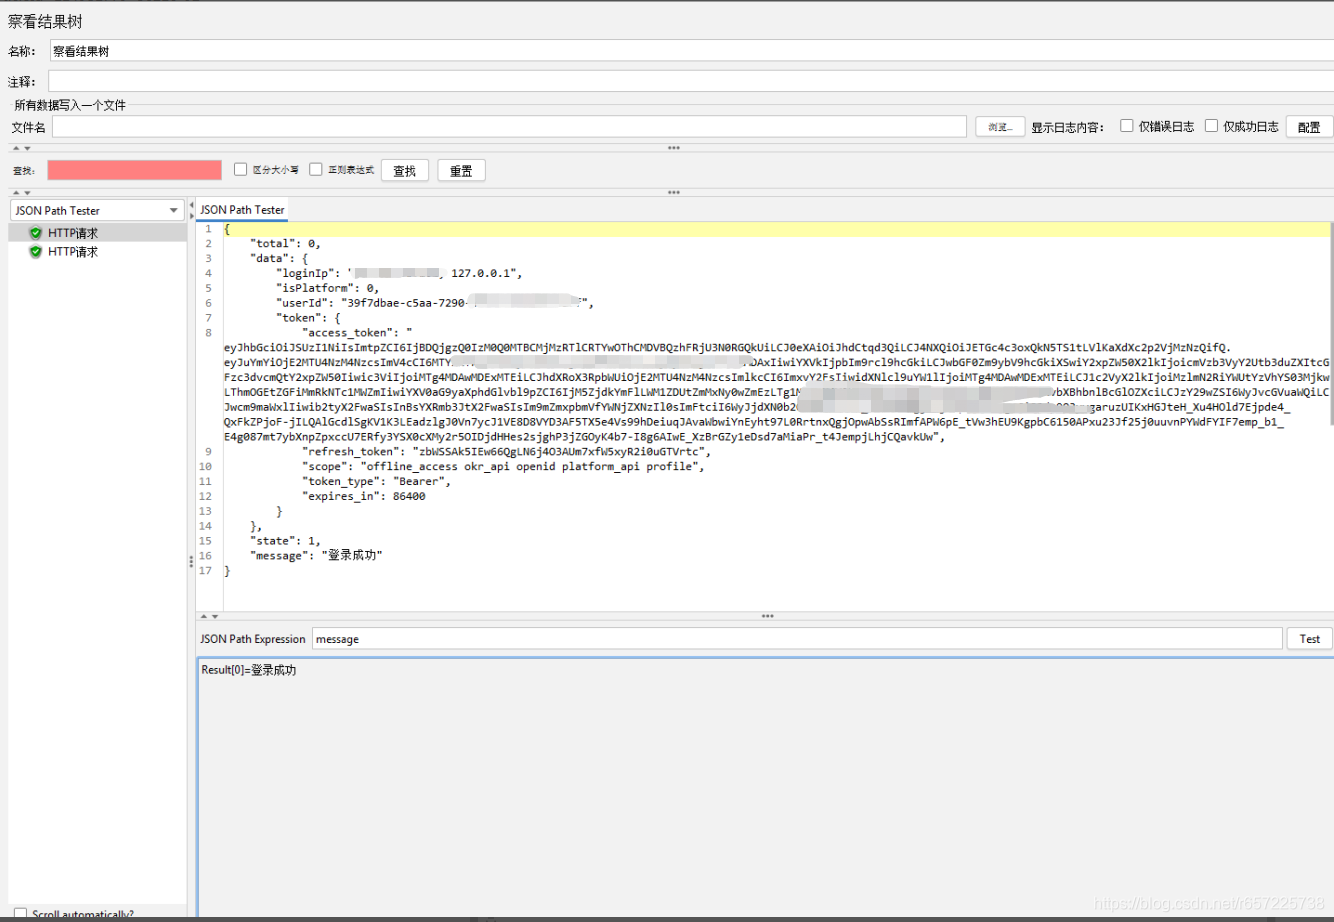Click the down-arrow handle above JSON Path Expression
The image size is (1334, 922).
(214, 617)
